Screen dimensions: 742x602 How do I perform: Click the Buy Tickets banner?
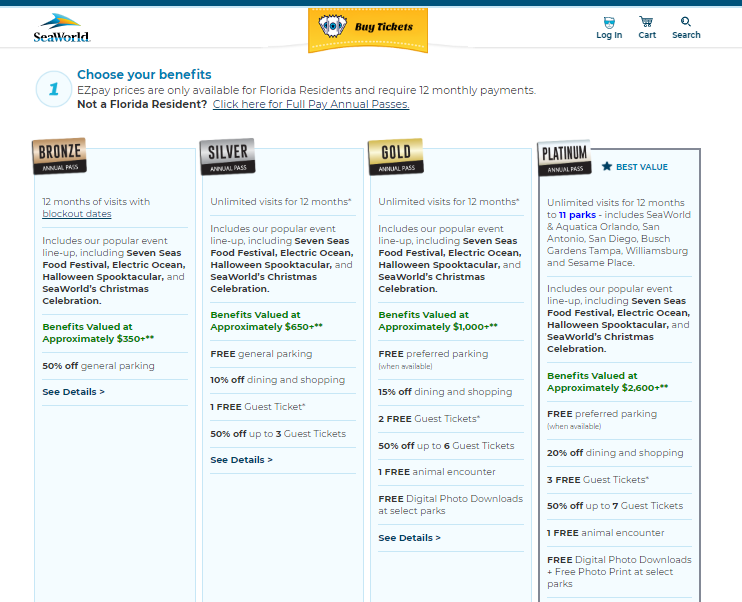point(368,29)
